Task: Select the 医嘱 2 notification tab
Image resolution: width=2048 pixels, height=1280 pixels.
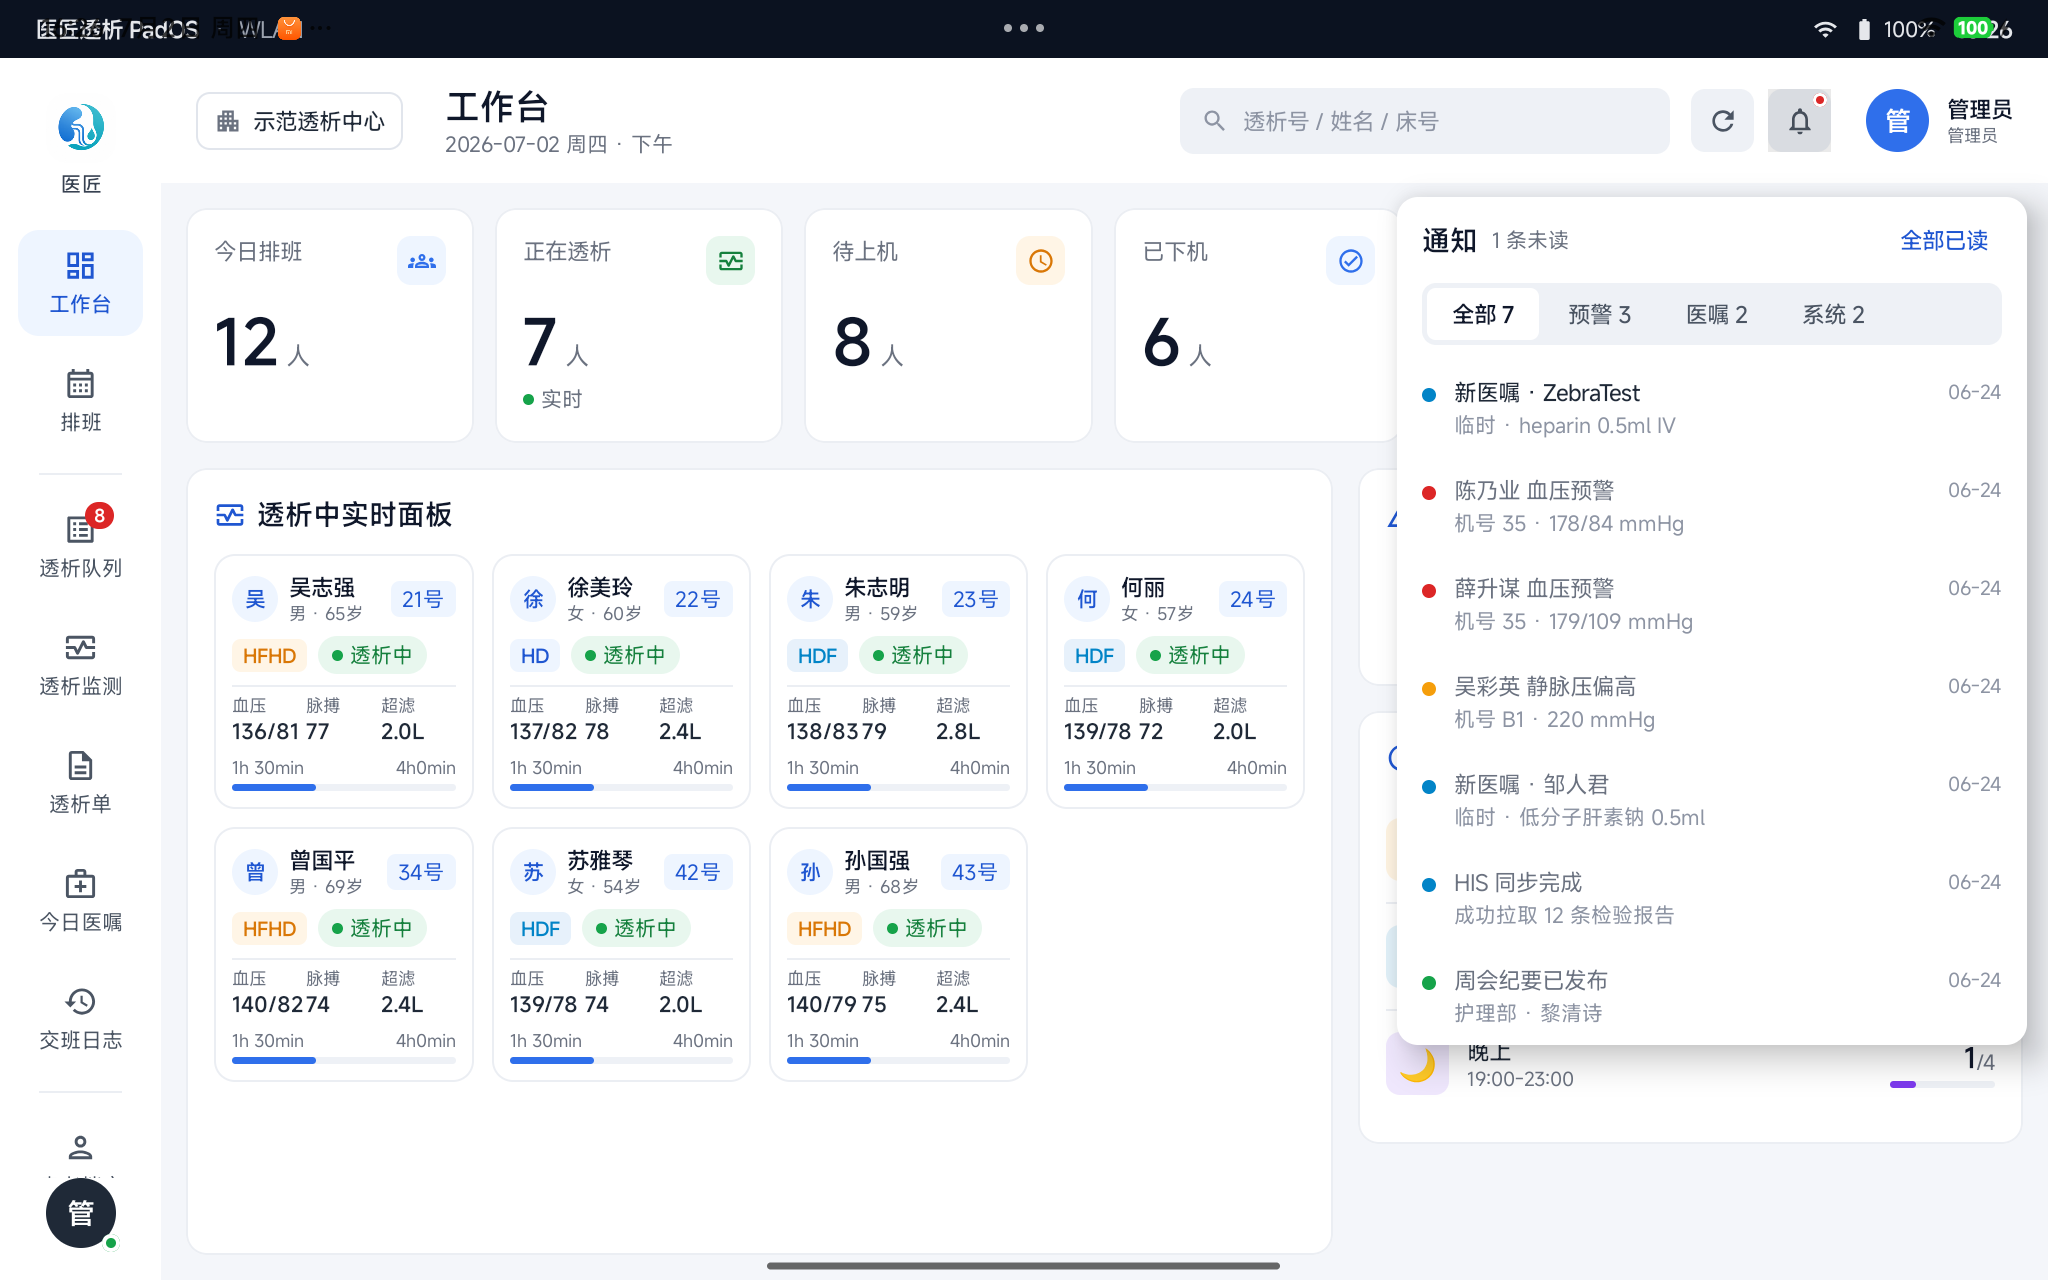Action: (1716, 314)
